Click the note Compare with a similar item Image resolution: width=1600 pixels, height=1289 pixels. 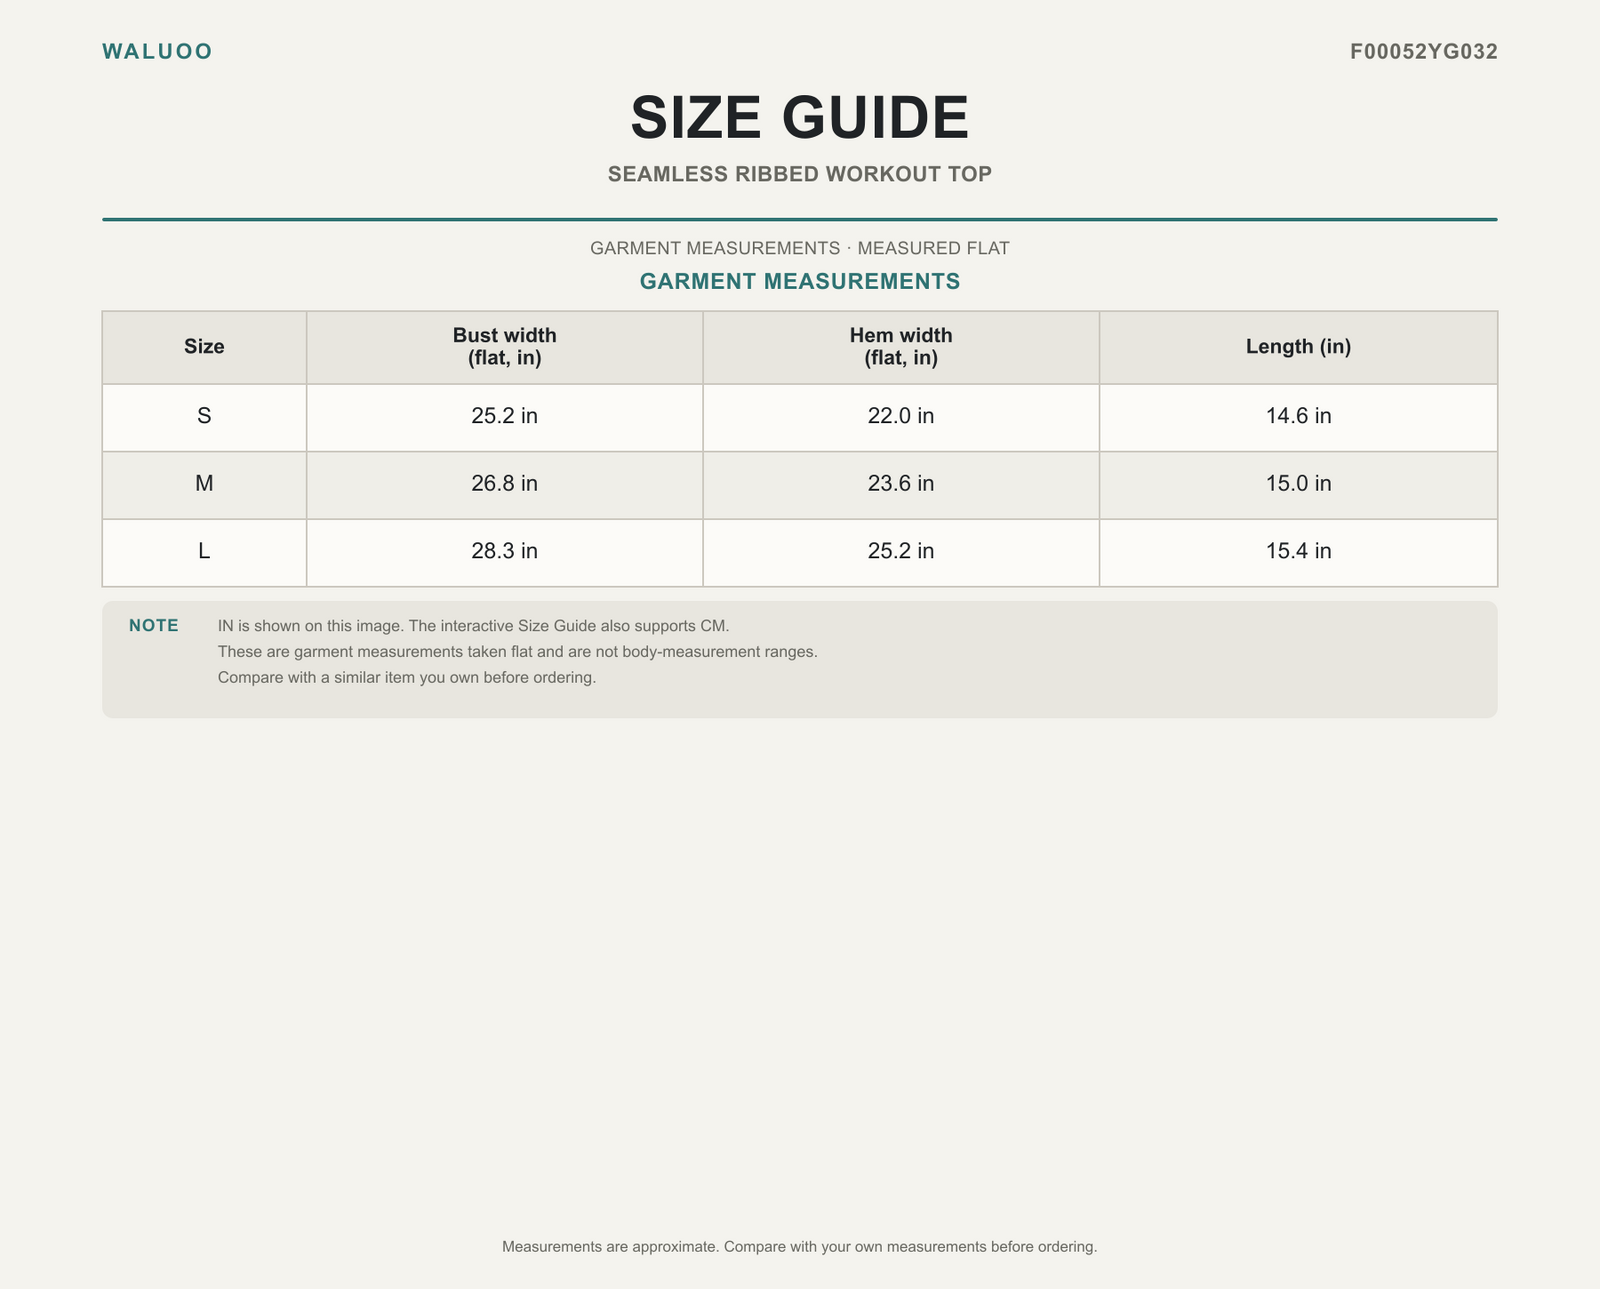click(x=407, y=678)
